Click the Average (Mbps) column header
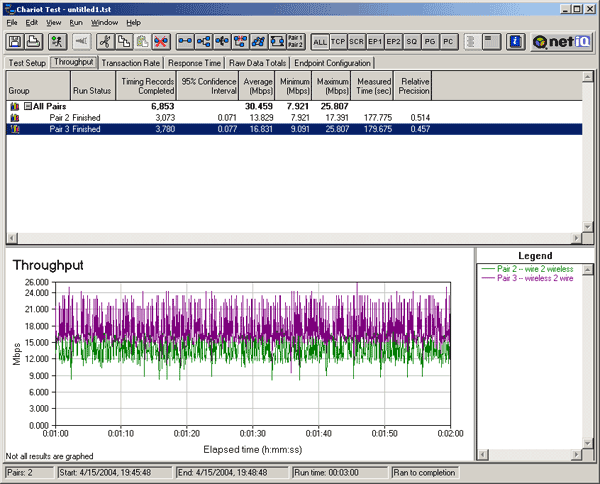Screen dimensions: 600x484 pyautogui.click(x=258, y=86)
